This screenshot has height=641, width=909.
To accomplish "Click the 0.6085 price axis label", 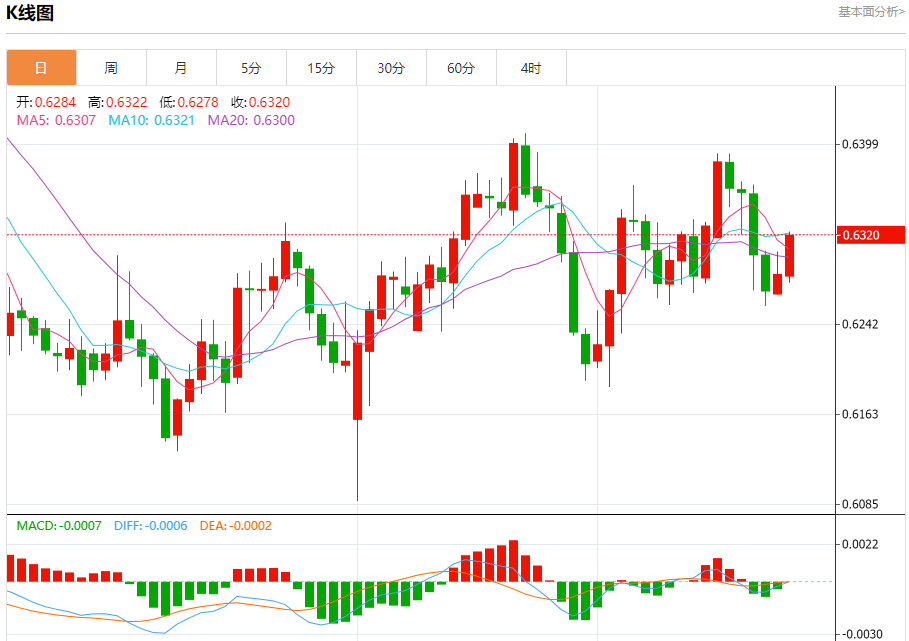I will click(x=860, y=504).
